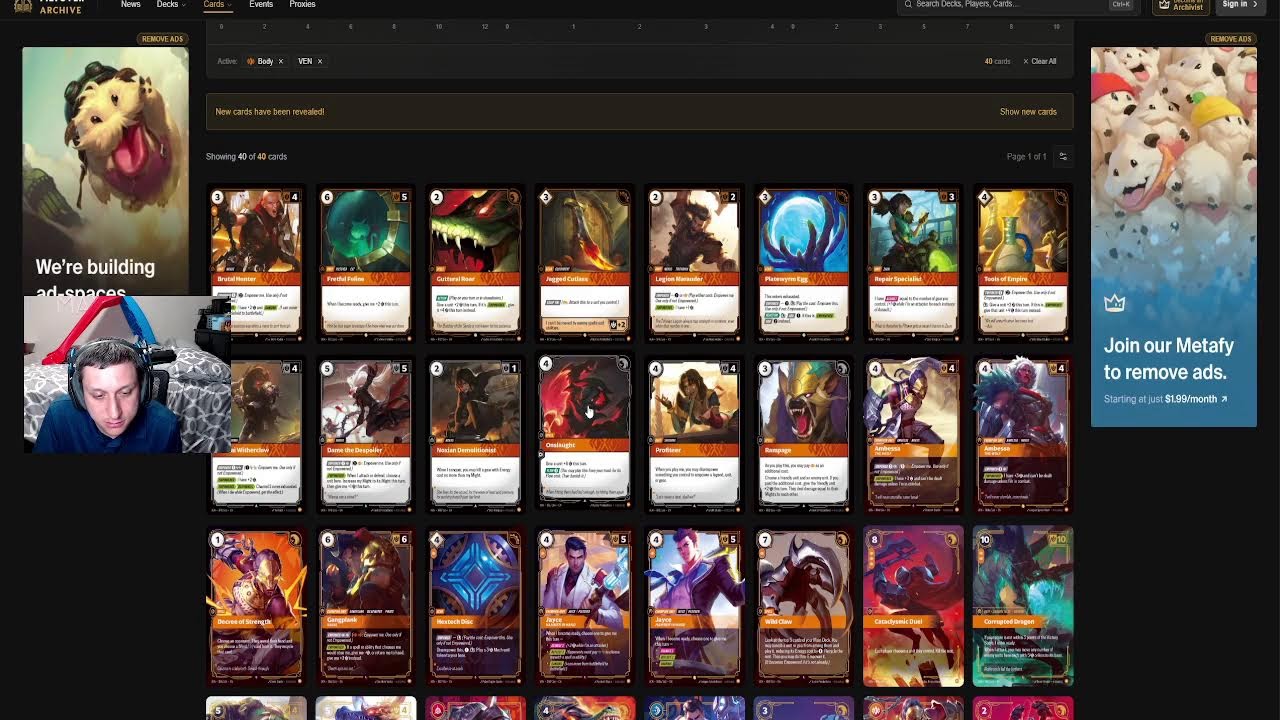Open the Jagged Cutlass card
1280x720 pixels.
(584, 265)
